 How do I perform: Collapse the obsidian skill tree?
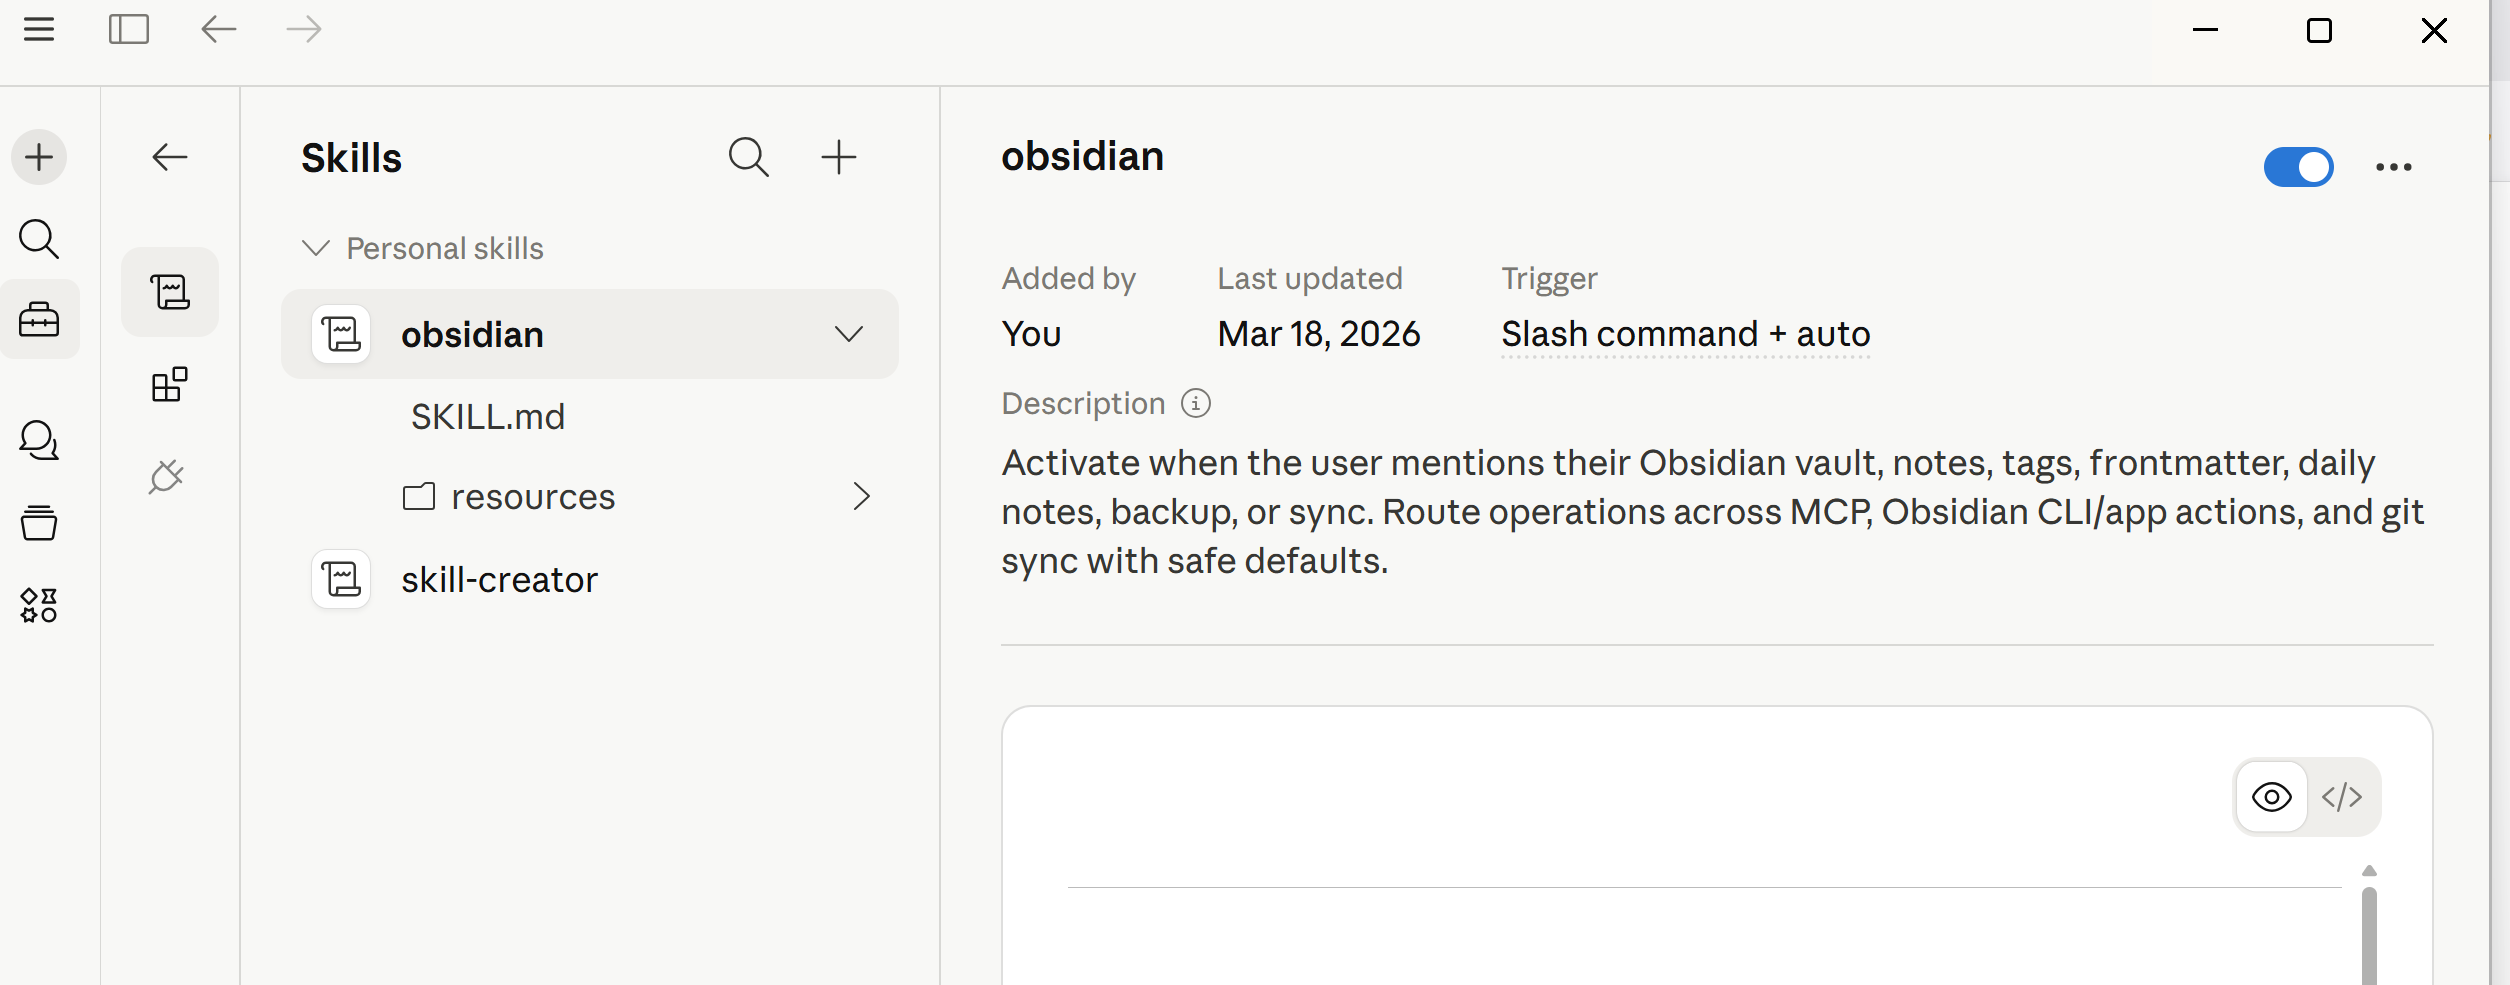click(x=848, y=334)
